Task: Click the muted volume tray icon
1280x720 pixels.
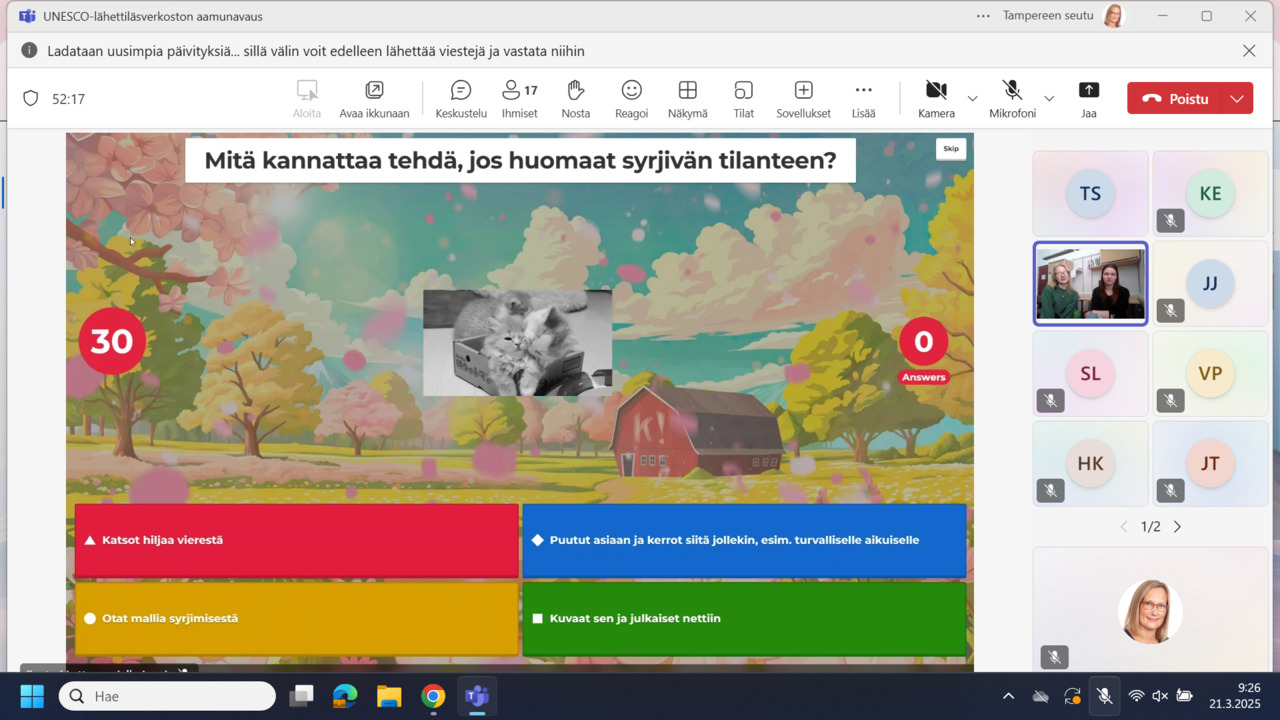Action: (x=1160, y=696)
